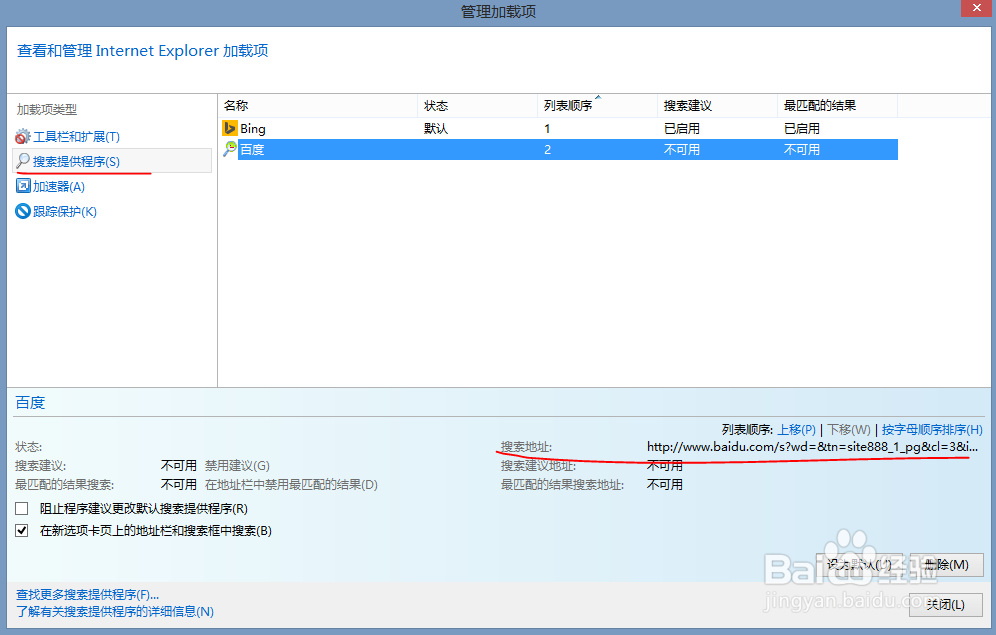Click the toolbars and extensions gear icon
This screenshot has height=635, width=996.
[22, 137]
